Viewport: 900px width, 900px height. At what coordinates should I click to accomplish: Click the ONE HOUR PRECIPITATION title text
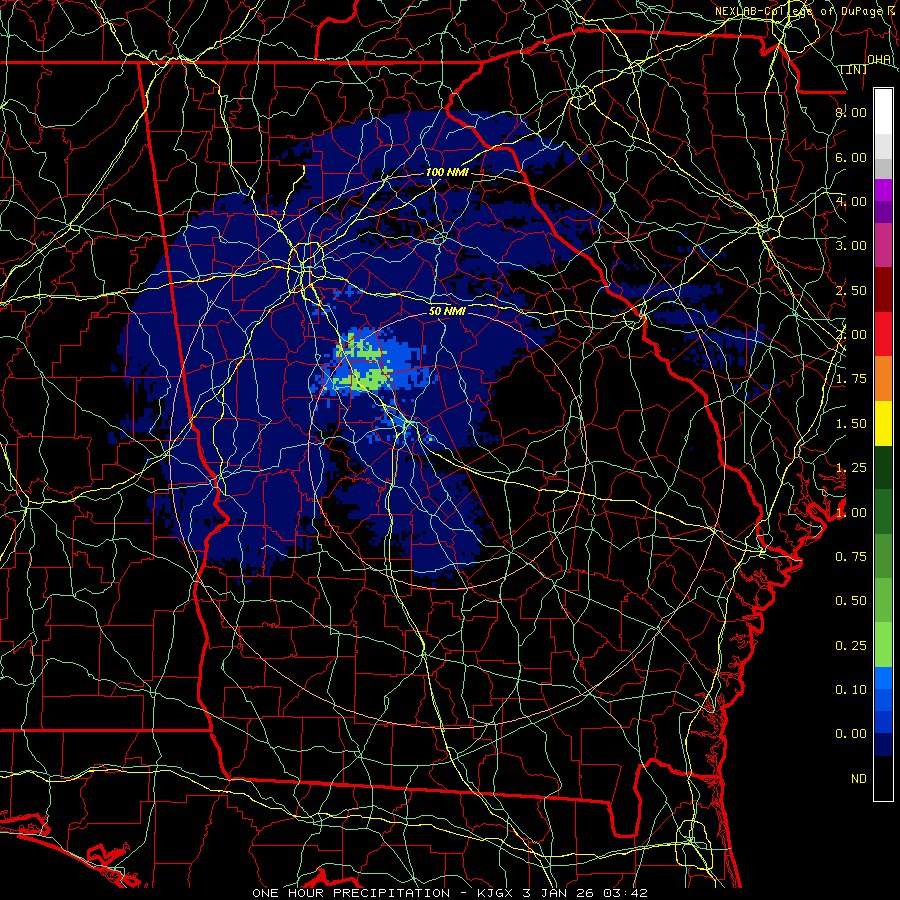coord(351,893)
